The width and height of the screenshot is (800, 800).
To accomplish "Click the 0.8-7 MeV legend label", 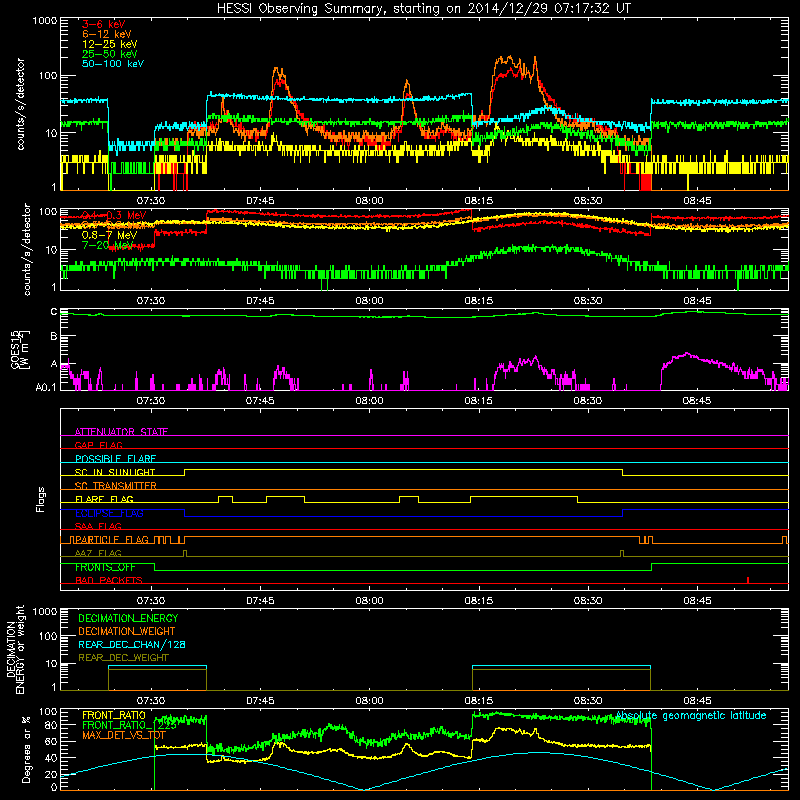I will click(109, 235).
